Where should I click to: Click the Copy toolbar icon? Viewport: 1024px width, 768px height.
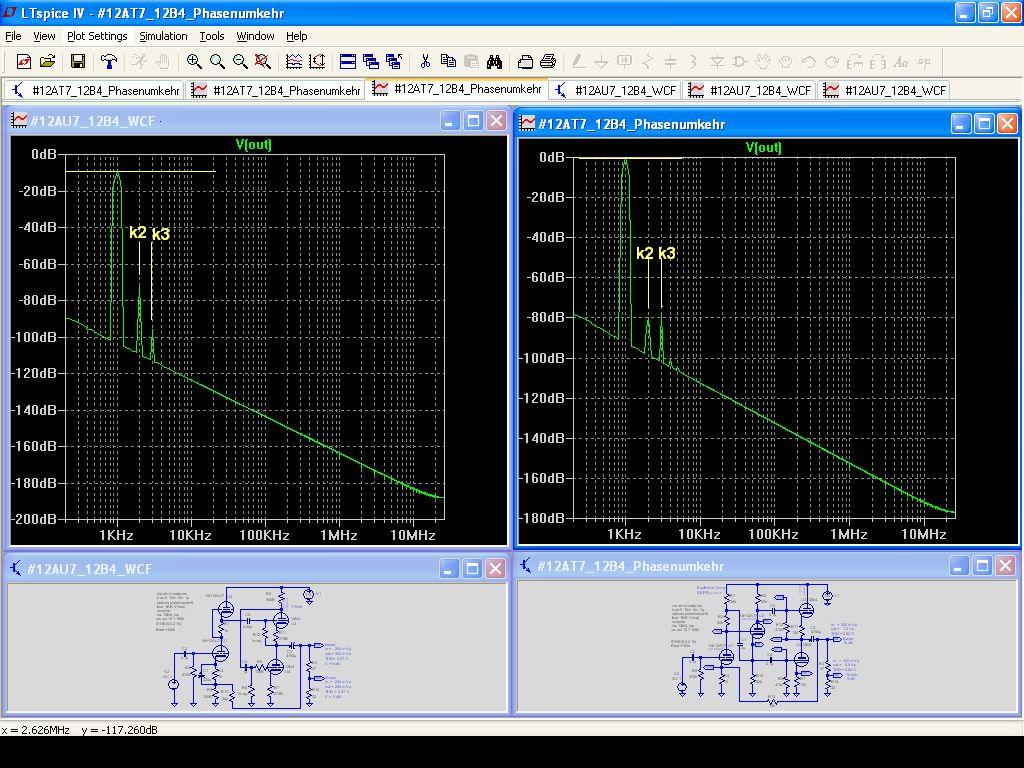[x=448, y=62]
